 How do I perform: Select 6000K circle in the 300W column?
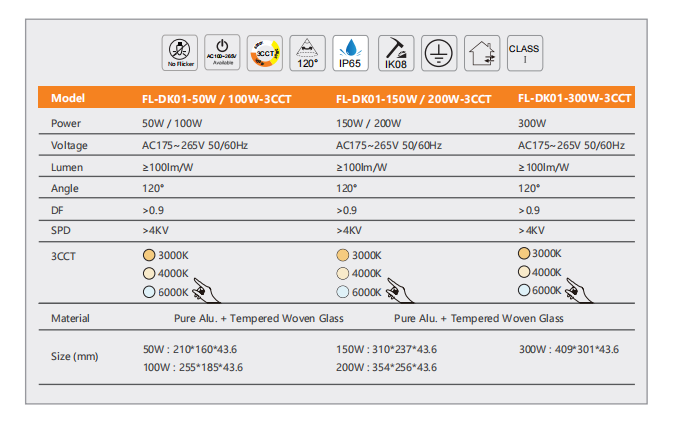pyautogui.click(x=524, y=290)
